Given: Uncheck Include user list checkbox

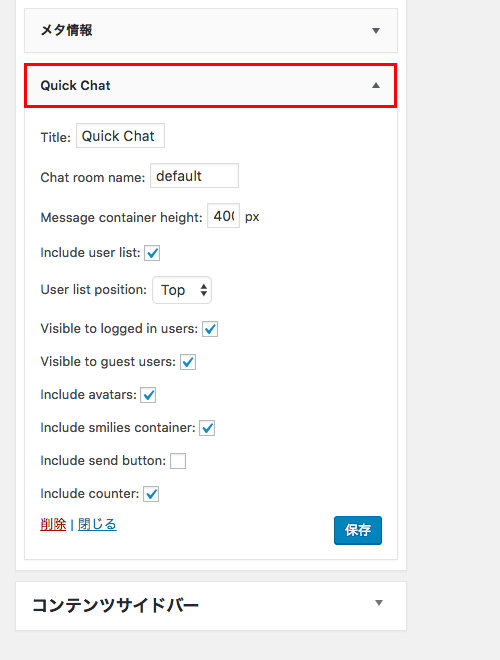Looking at the screenshot, I should (x=152, y=253).
